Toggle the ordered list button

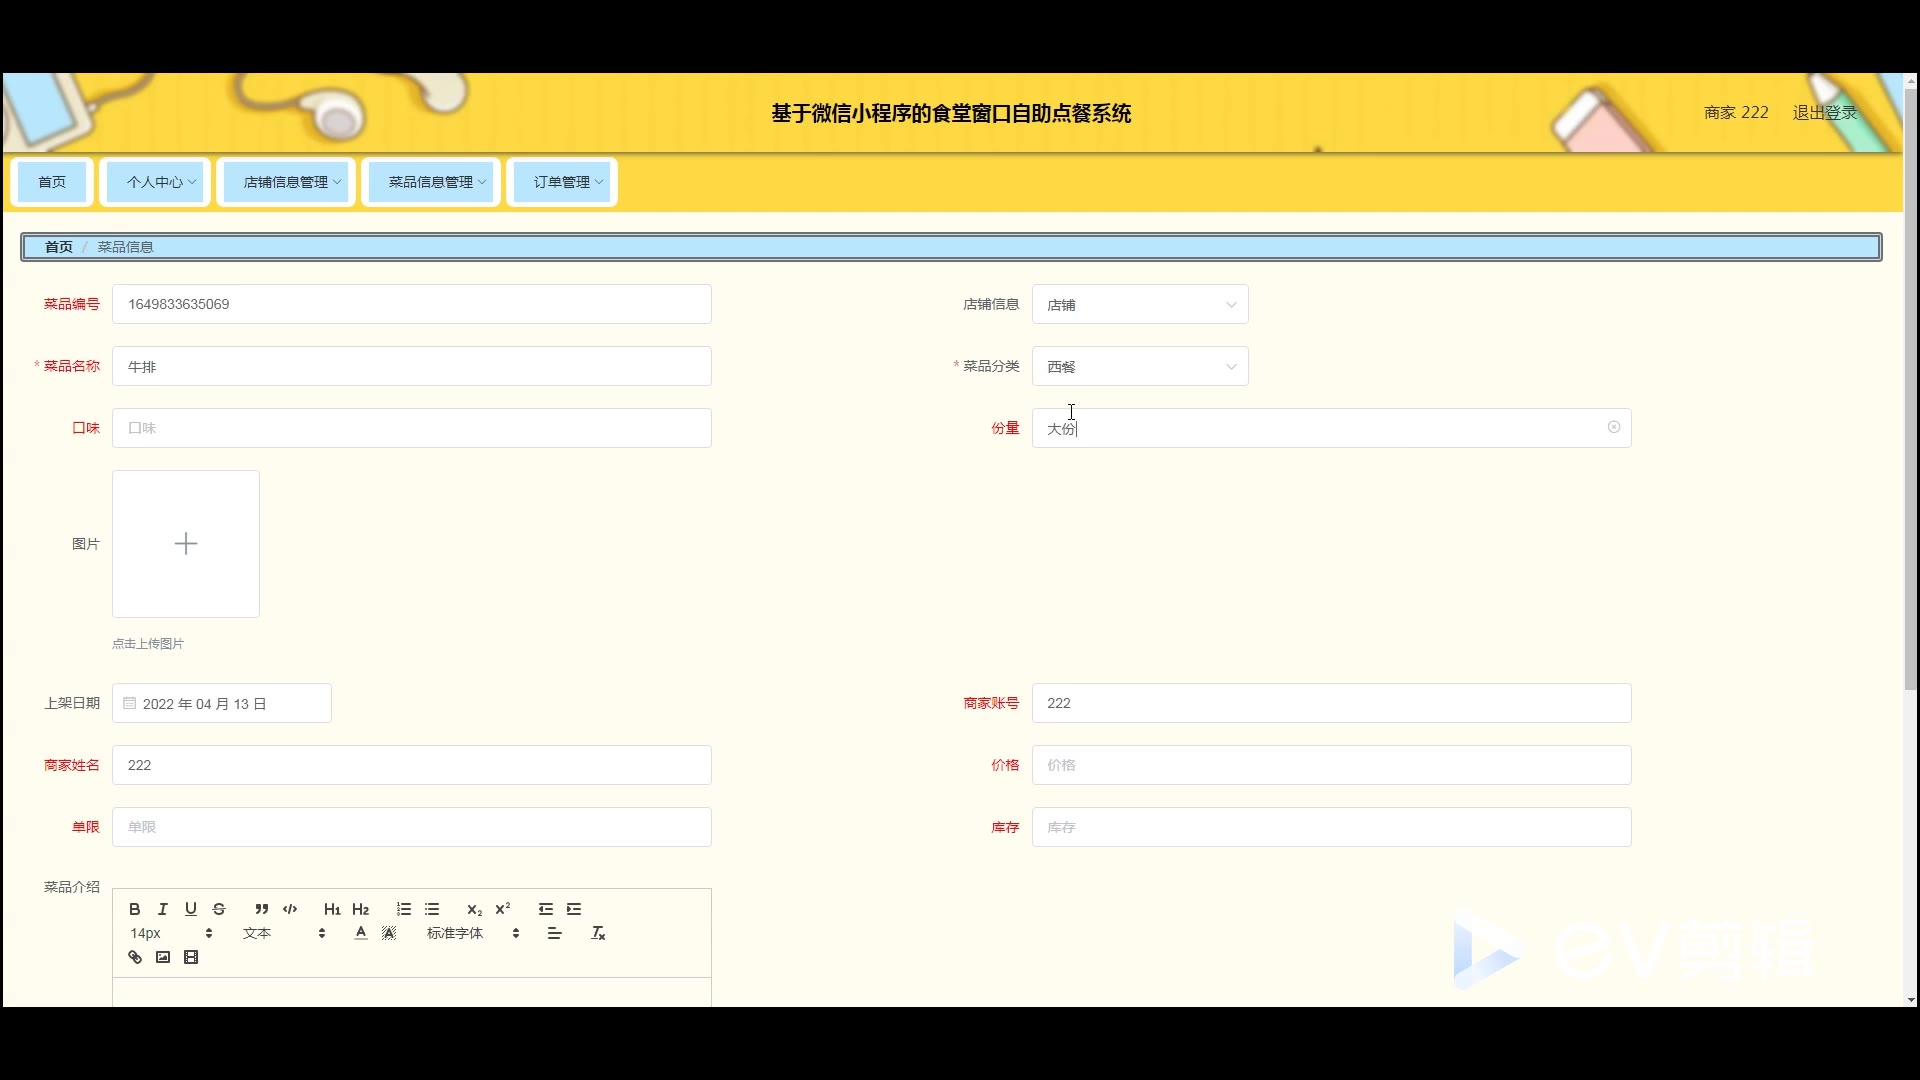[x=404, y=909]
